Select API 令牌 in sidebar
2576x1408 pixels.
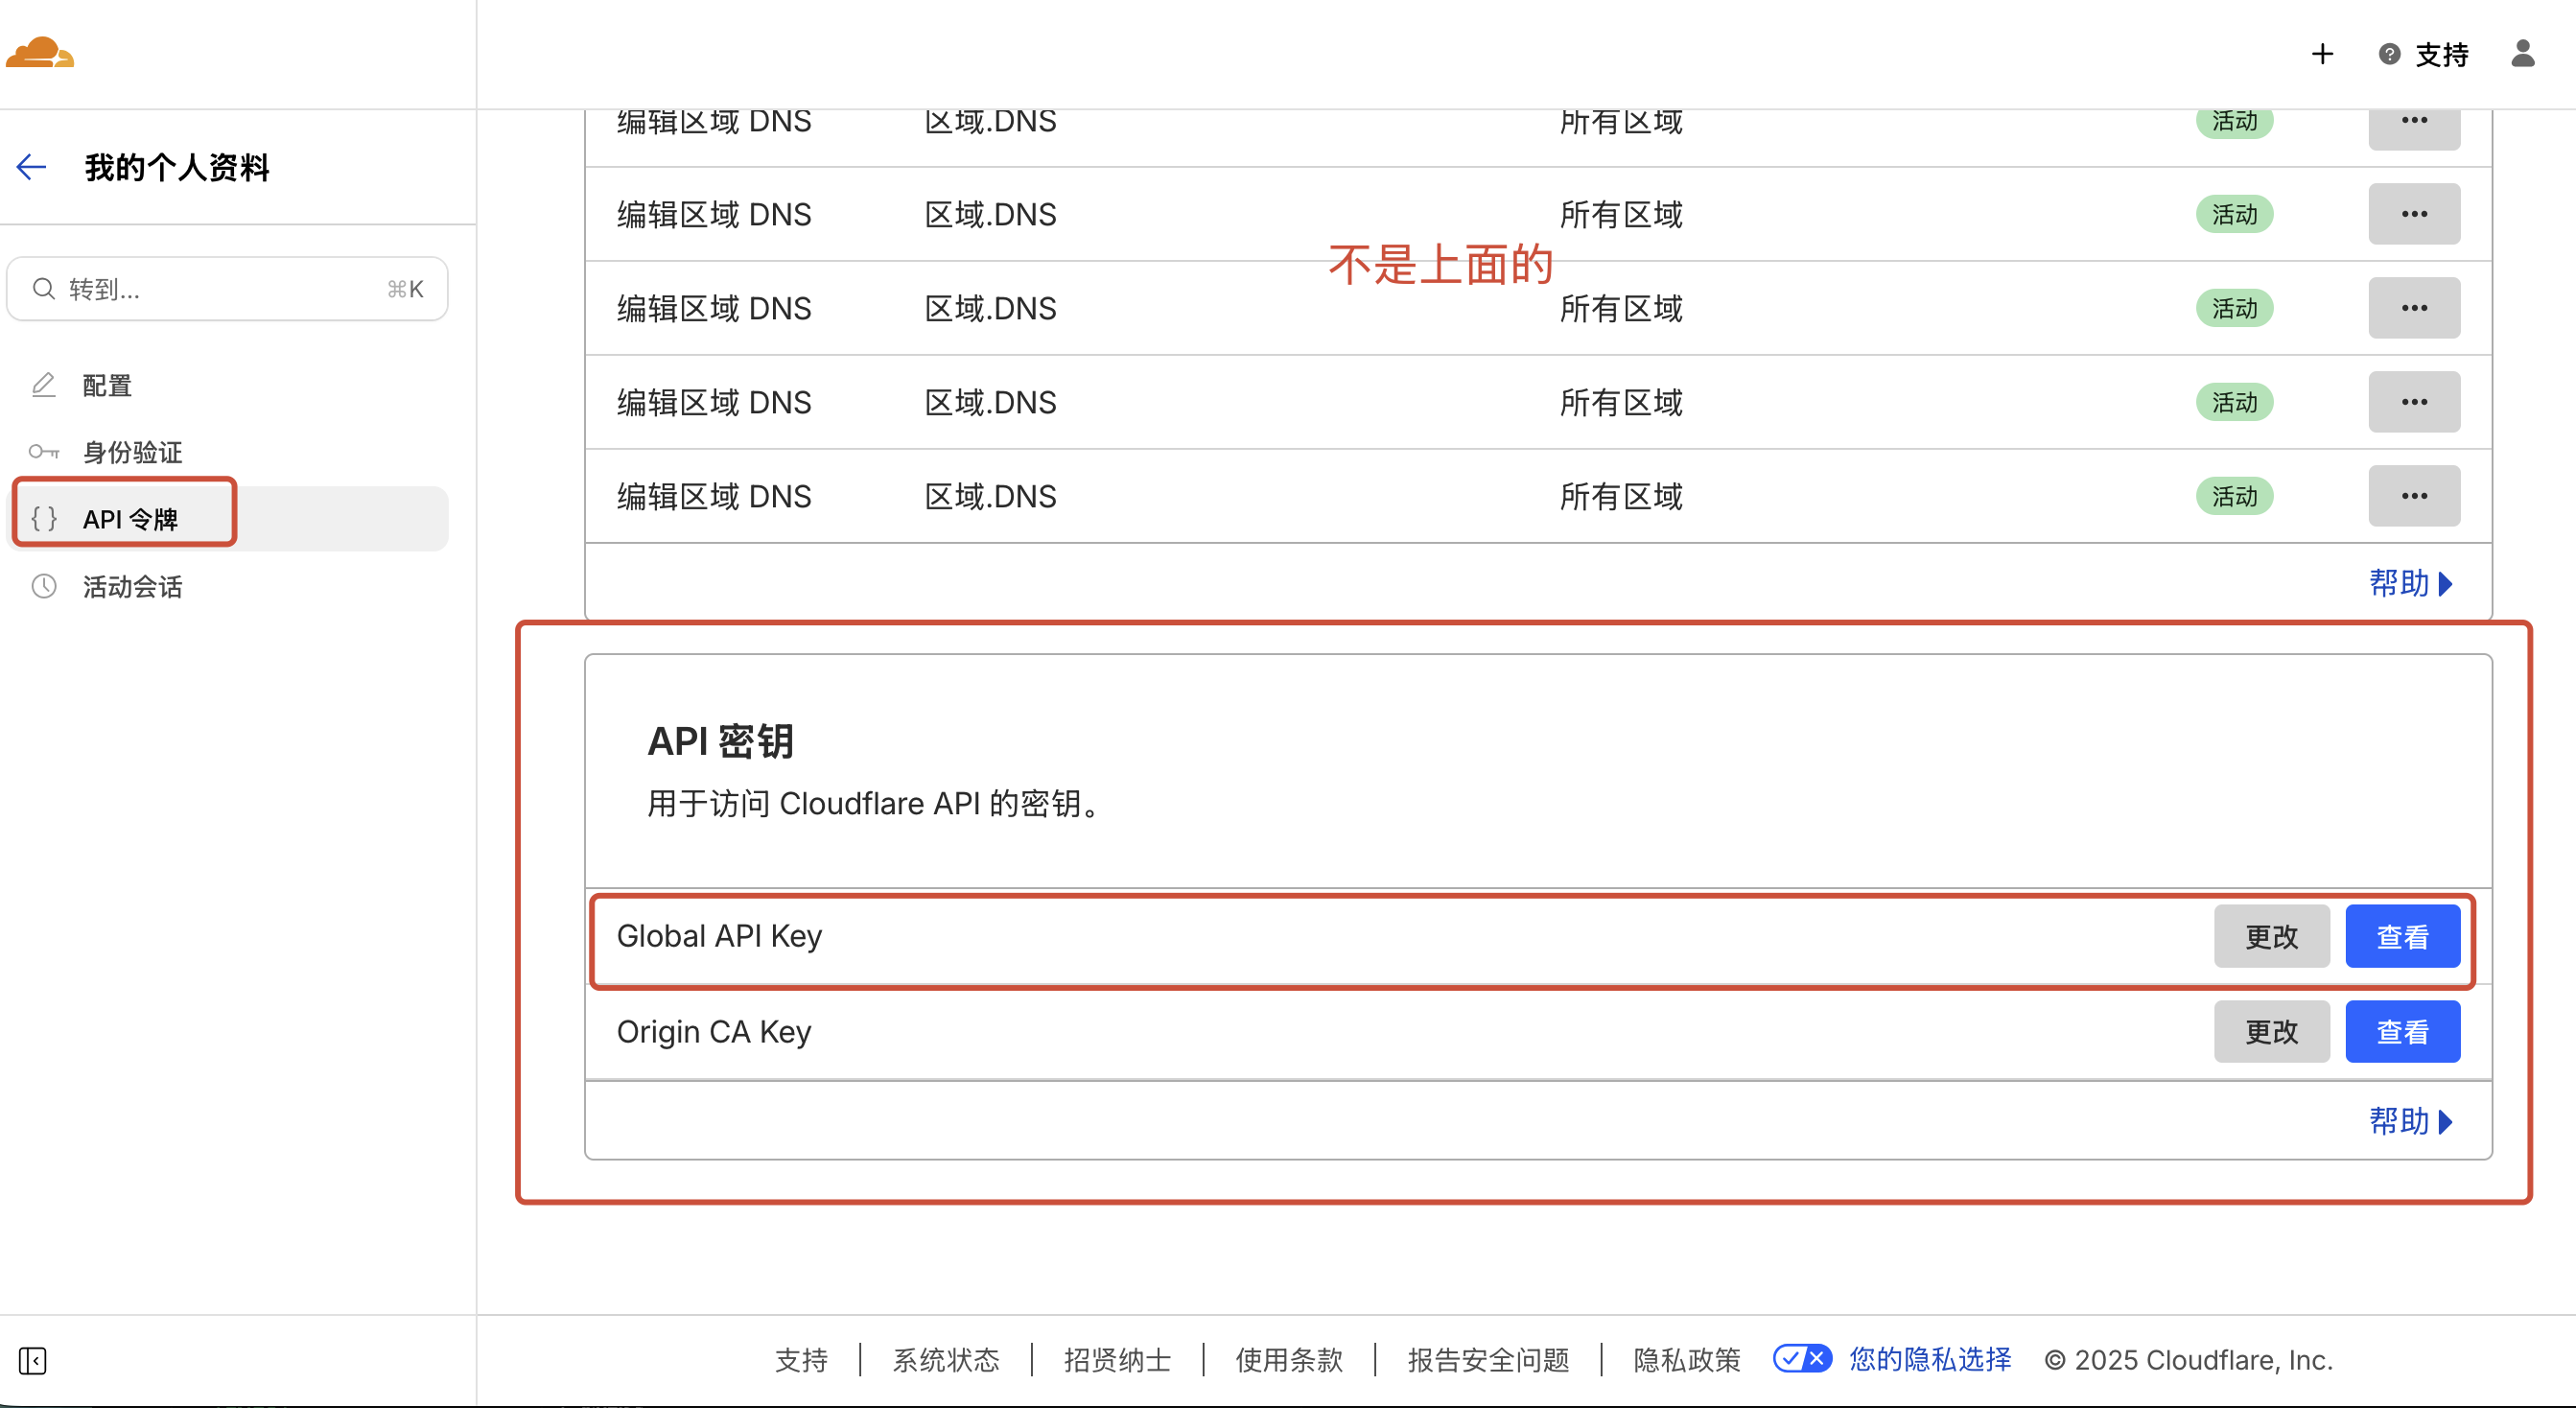[130, 519]
